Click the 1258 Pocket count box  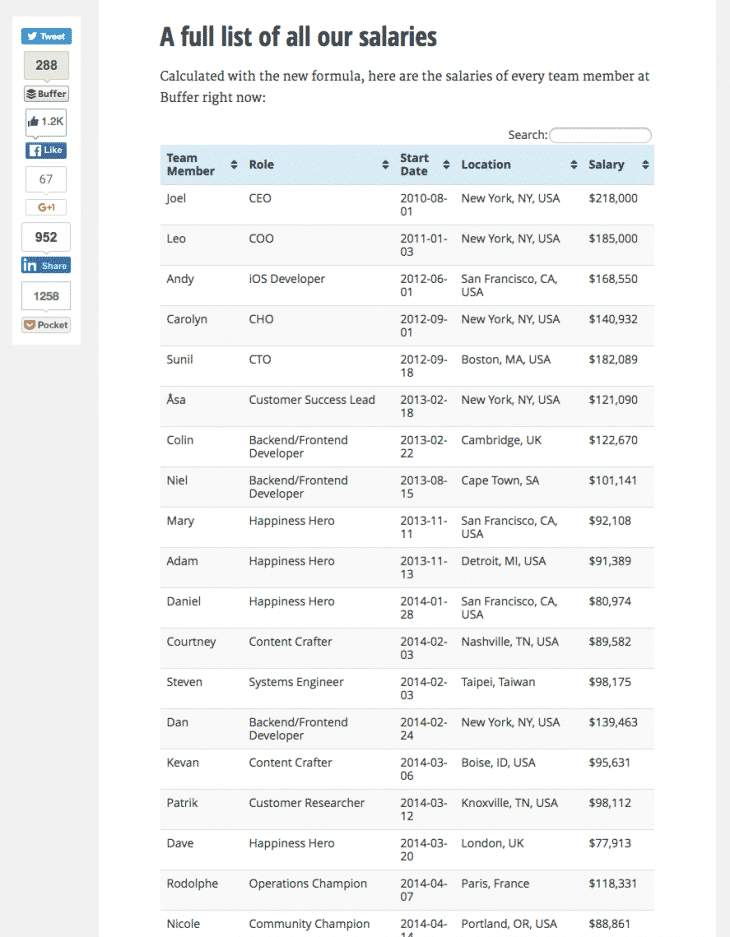click(46, 296)
